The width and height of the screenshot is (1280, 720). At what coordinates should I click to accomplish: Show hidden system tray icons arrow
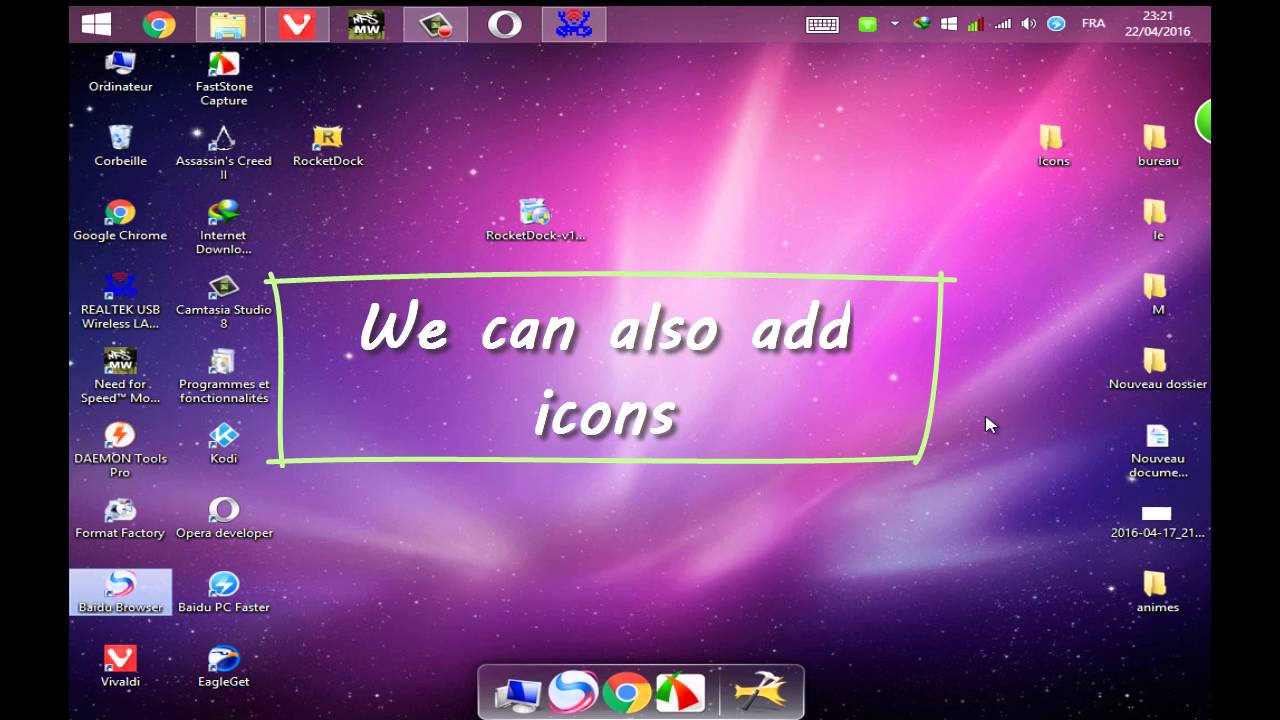point(895,24)
